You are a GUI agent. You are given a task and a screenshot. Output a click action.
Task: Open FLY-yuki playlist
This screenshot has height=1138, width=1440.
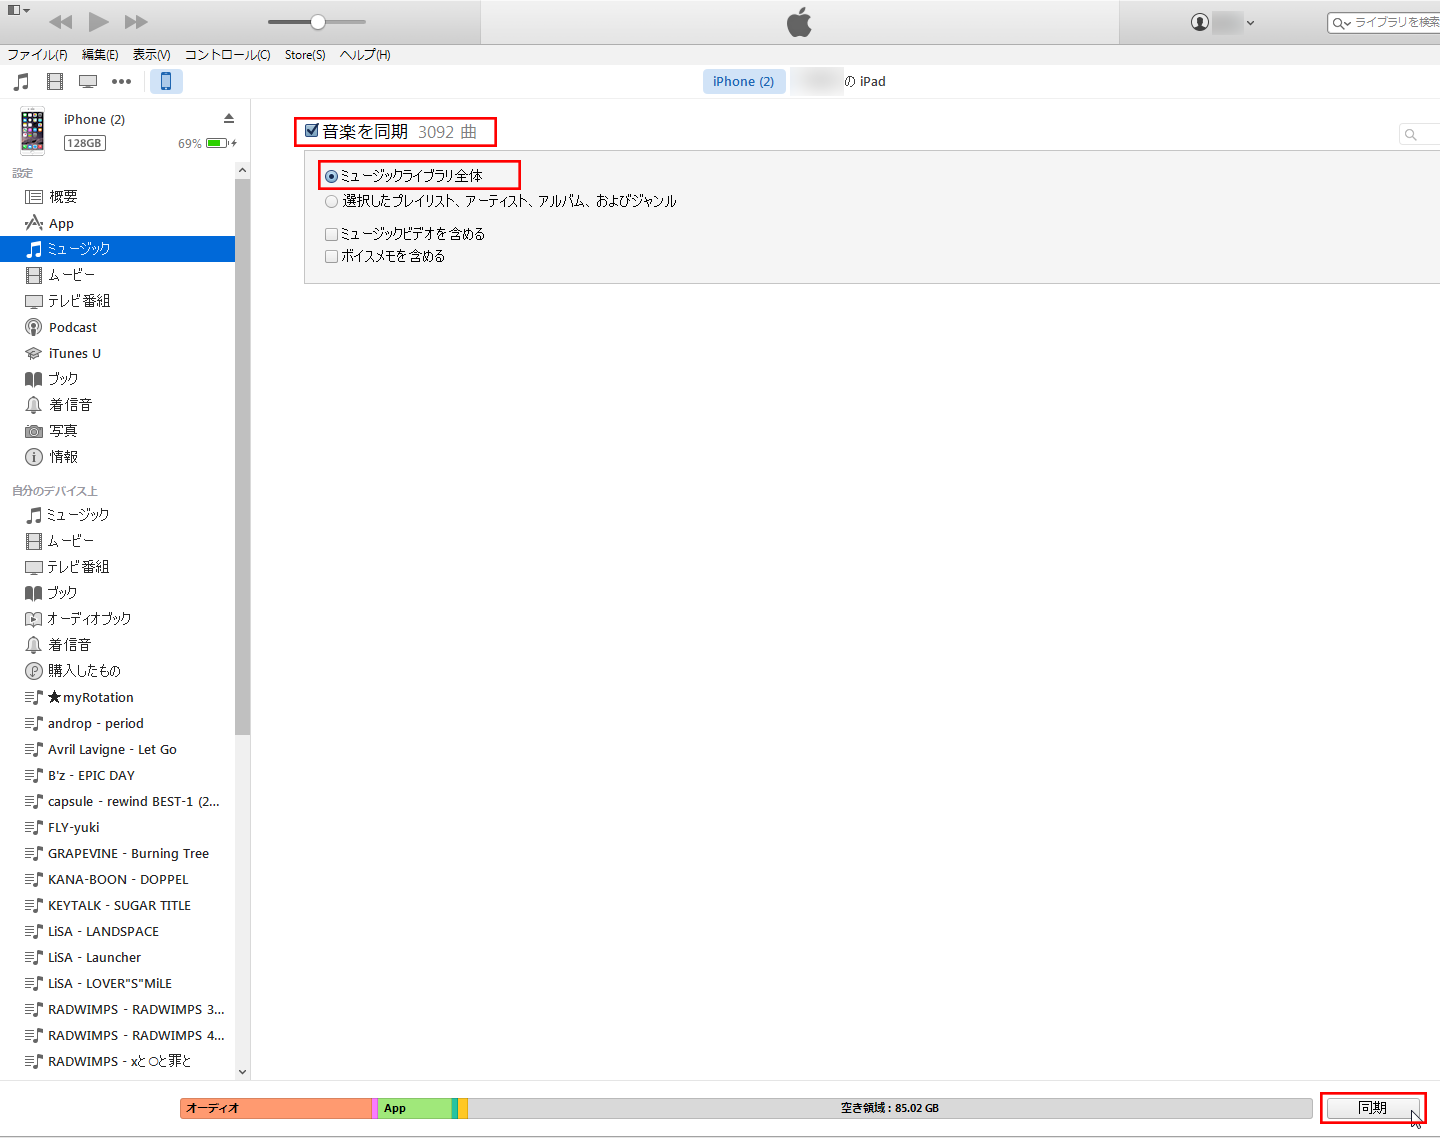pos(117,827)
